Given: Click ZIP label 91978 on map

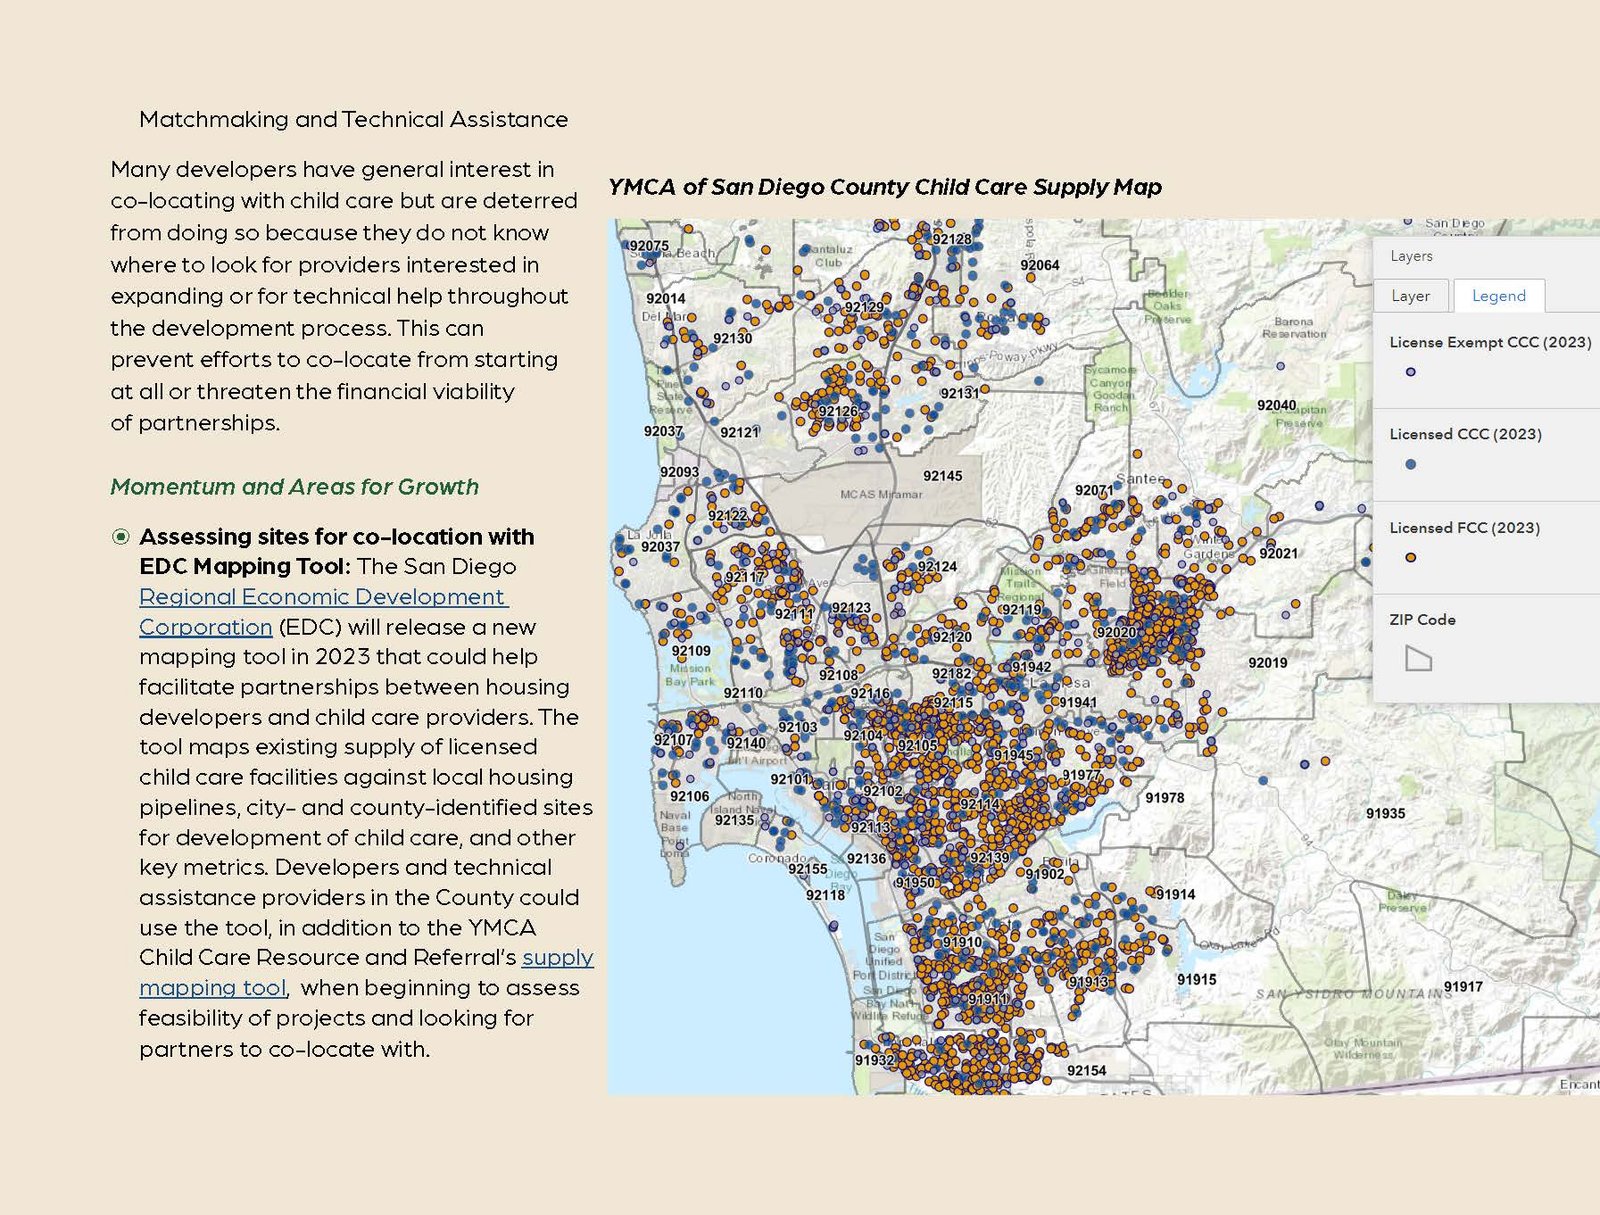Looking at the screenshot, I should pyautogui.click(x=1164, y=798).
